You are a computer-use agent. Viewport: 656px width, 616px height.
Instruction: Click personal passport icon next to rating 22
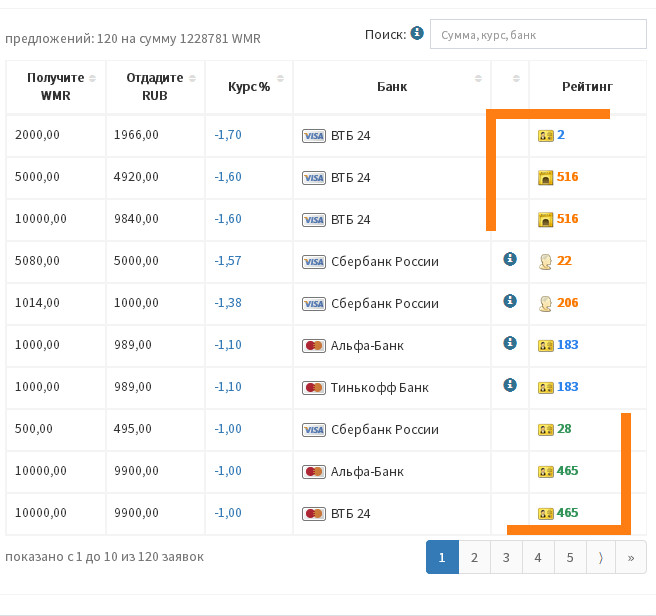point(545,262)
